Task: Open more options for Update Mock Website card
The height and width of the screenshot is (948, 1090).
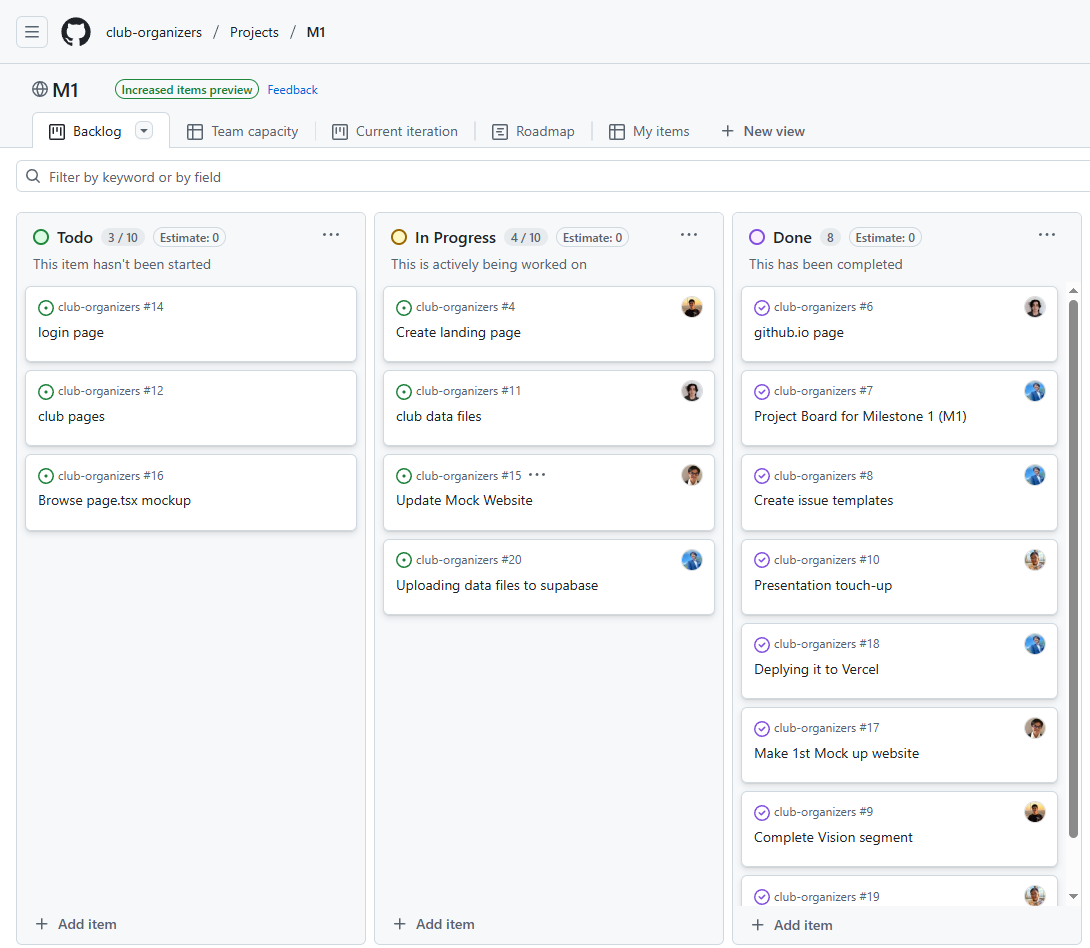Action: click(x=537, y=476)
